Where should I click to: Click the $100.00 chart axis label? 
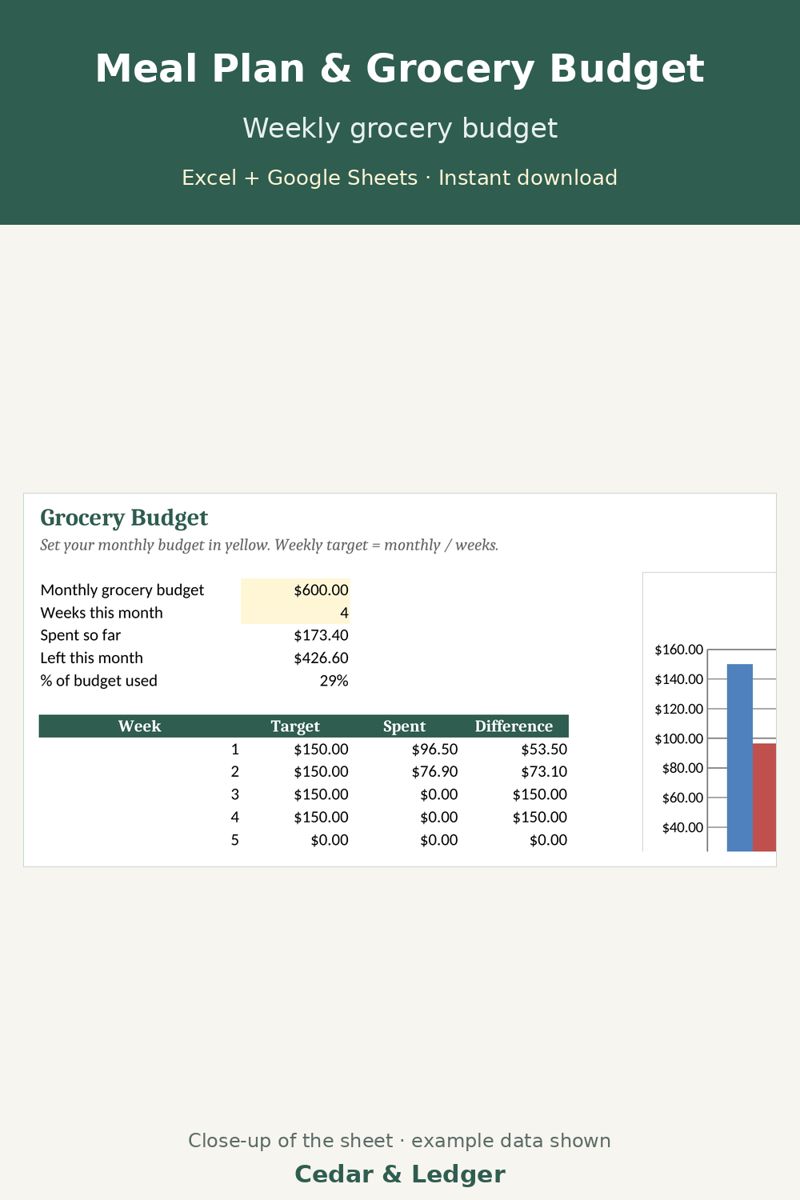click(x=679, y=738)
